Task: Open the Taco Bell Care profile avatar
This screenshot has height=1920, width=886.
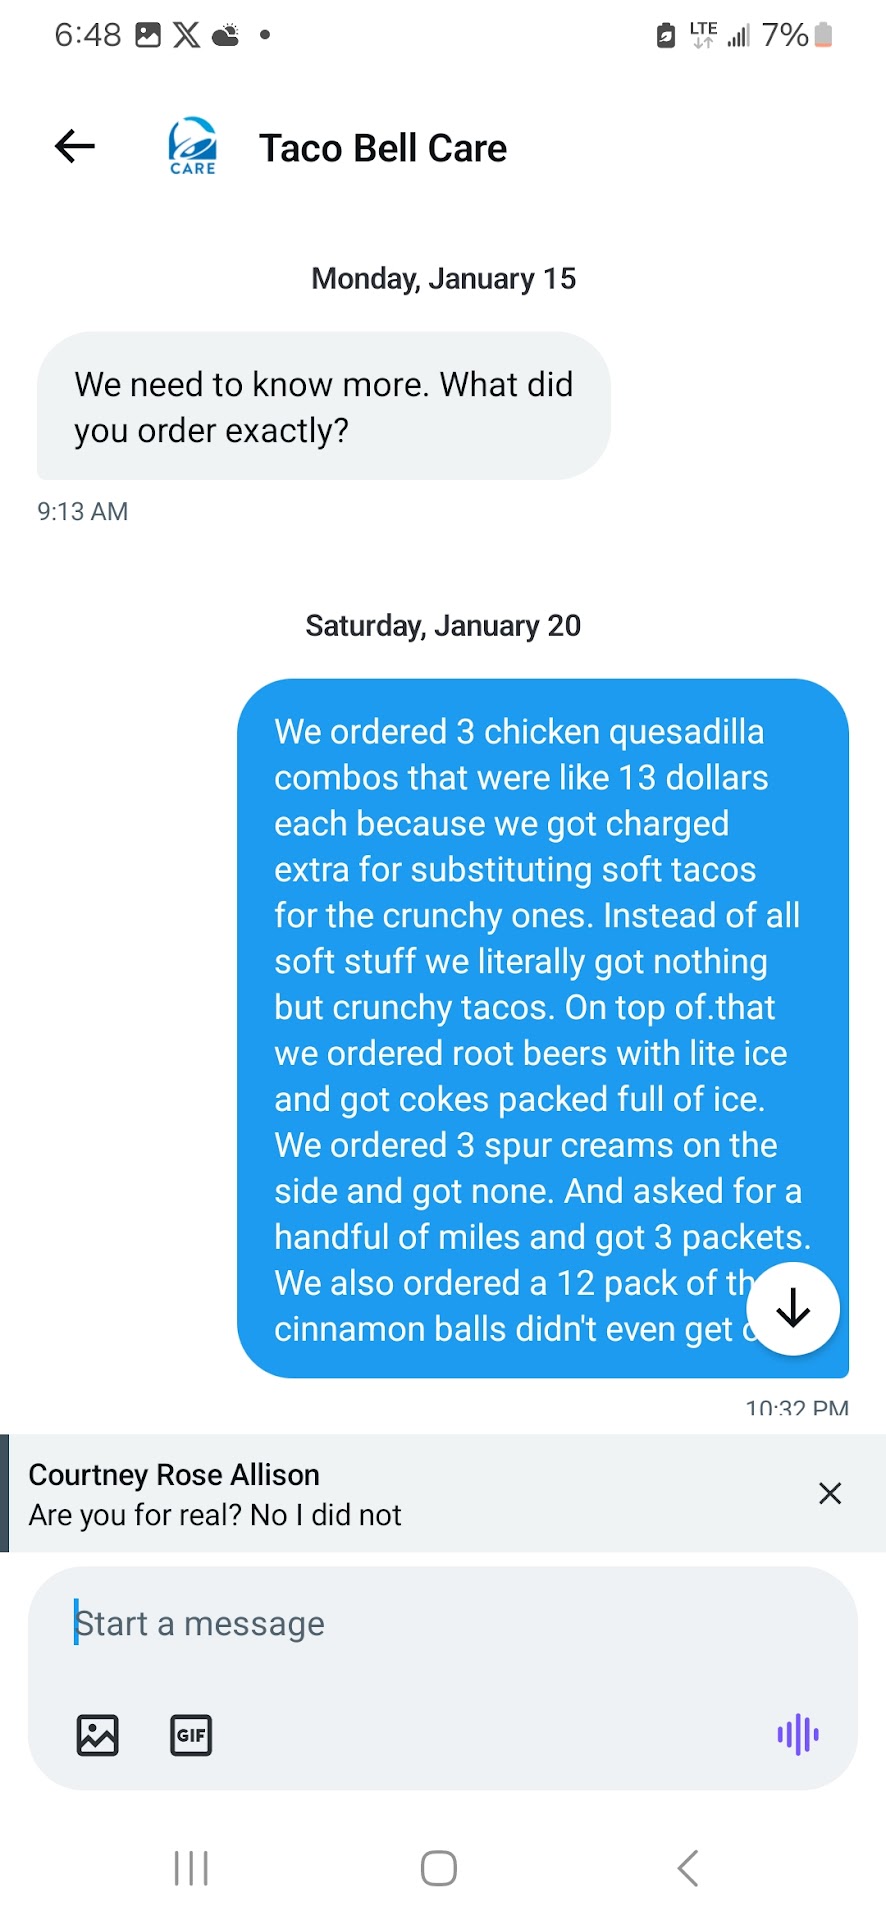Action: (x=192, y=147)
